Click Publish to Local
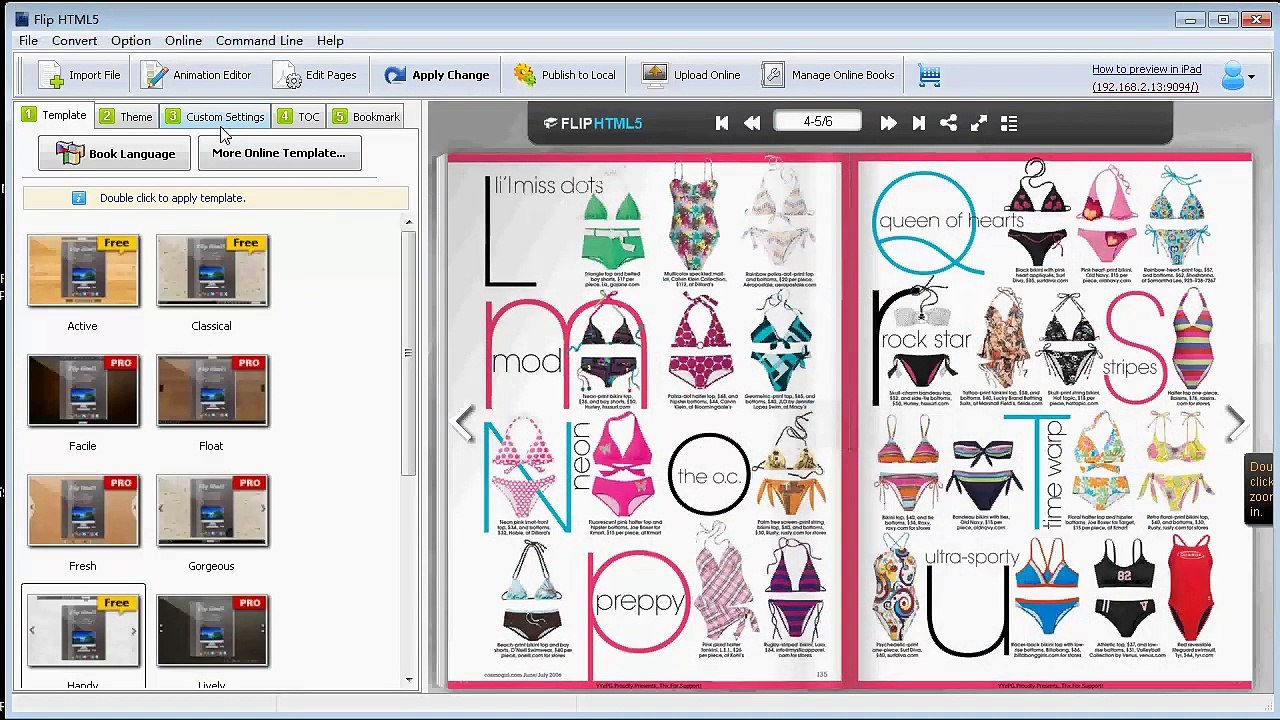This screenshot has width=1280, height=720. click(564, 75)
